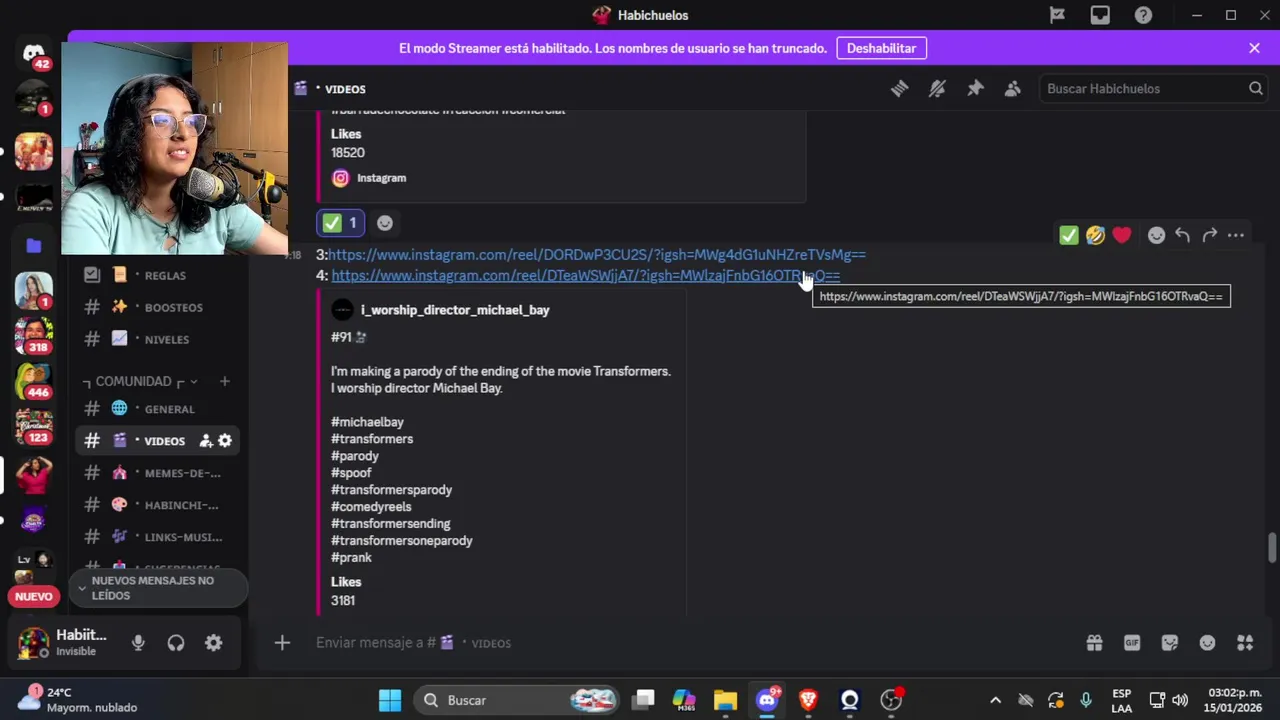Open File Explorer from taskbar
The width and height of the screenshot is (1280, 720).
725,700
